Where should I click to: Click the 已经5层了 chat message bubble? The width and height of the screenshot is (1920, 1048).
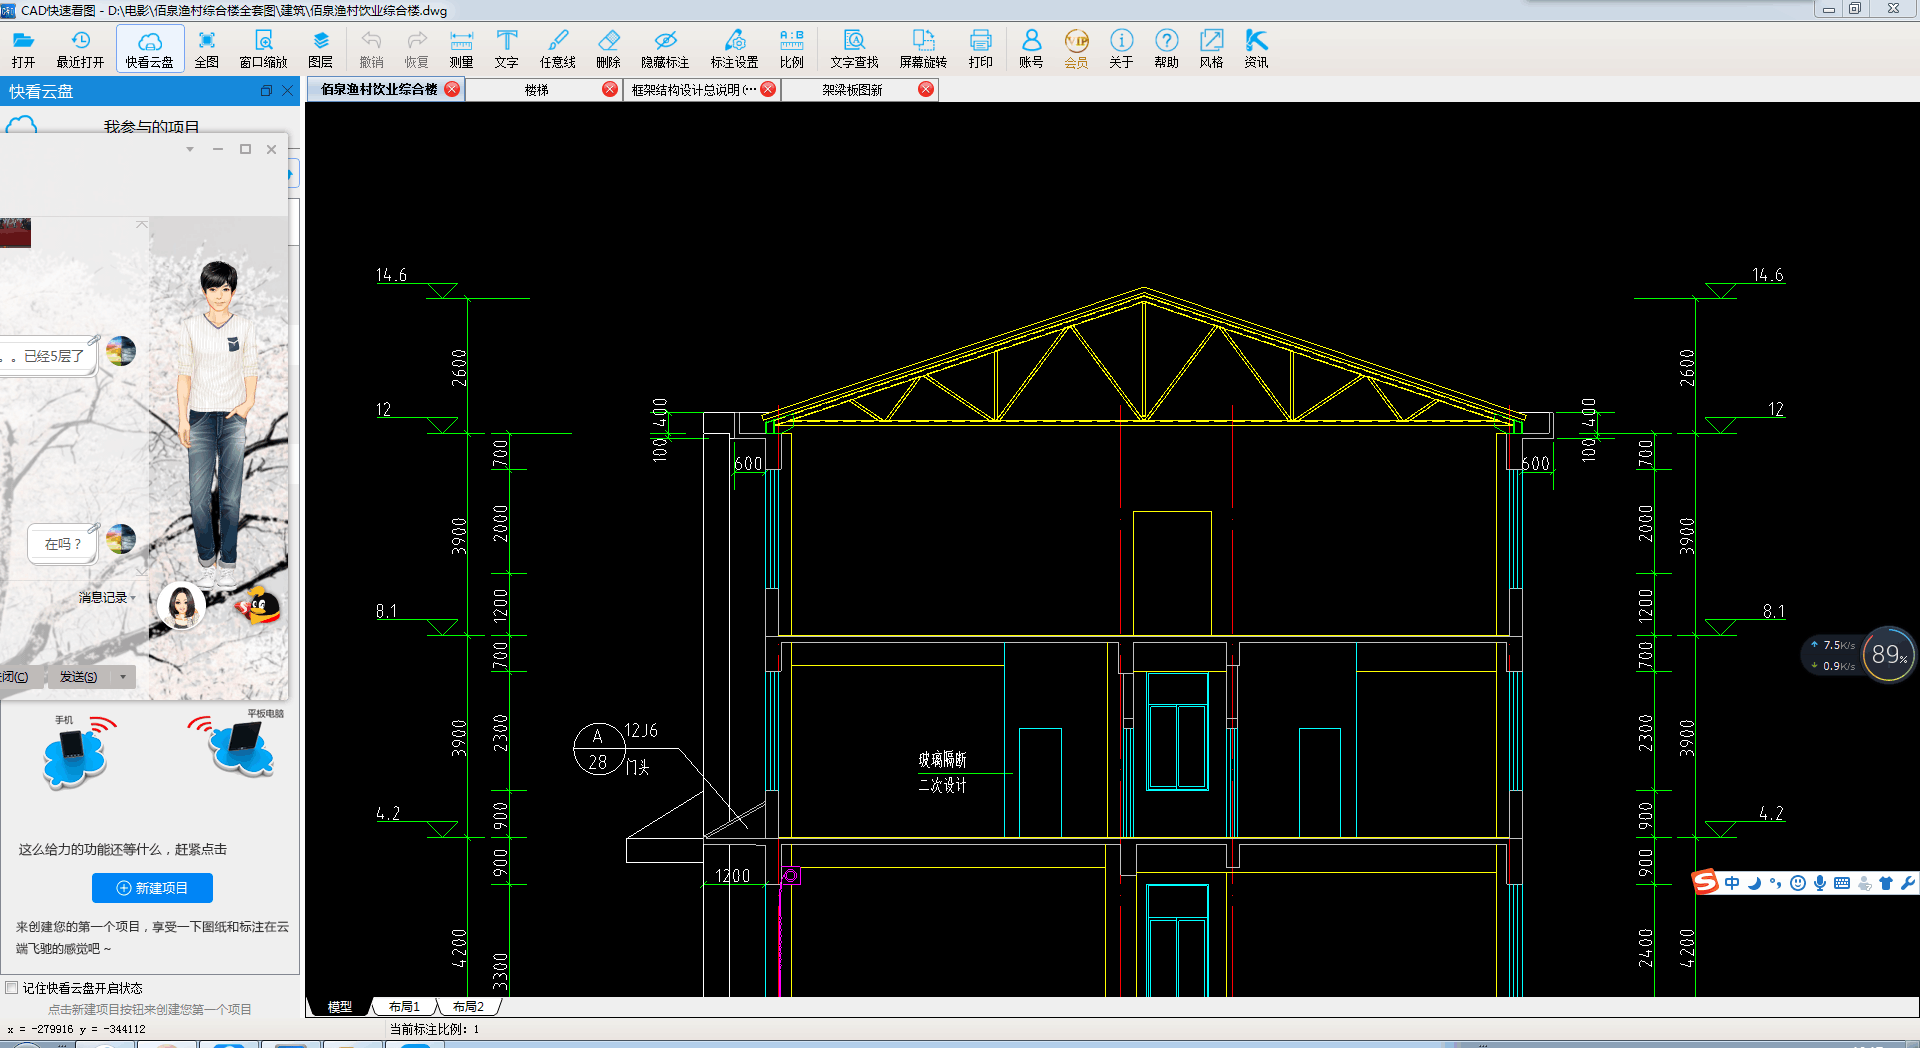[49, 356]
